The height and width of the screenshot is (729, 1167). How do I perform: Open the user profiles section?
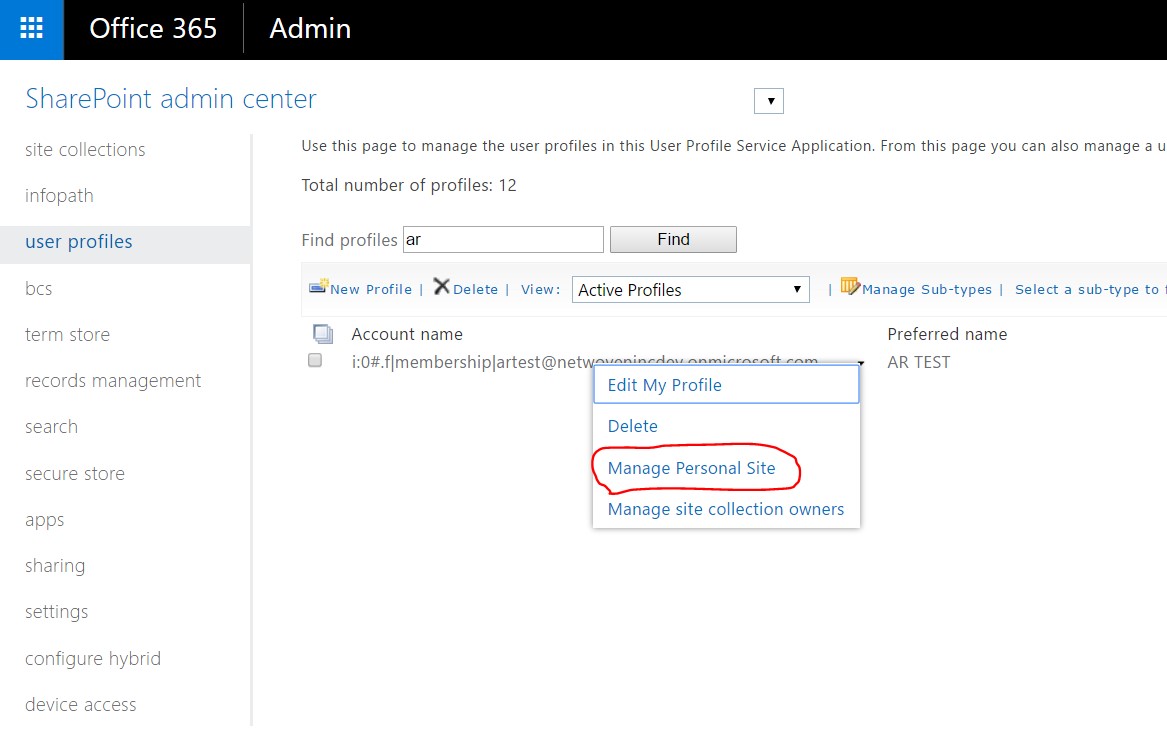coord(78,241)
